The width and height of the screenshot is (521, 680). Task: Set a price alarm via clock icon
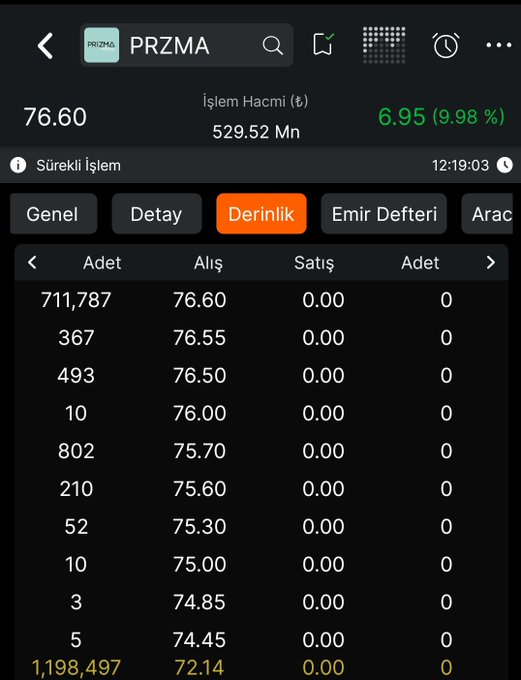click(x=446, y=45)
